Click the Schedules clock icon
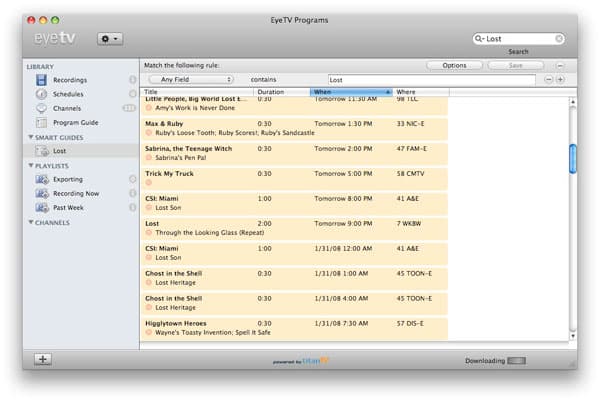The image size is (600, 401). pyautogui.click(x=41, y=94)
